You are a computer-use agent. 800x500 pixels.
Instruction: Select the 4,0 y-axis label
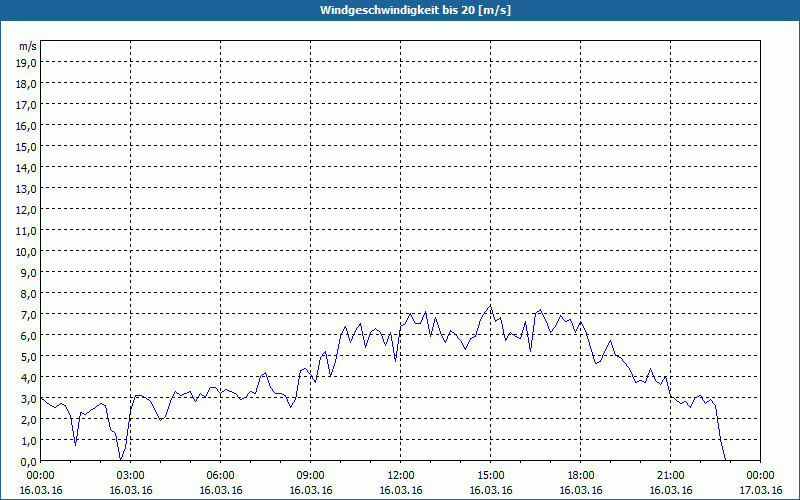coord(30,378)
